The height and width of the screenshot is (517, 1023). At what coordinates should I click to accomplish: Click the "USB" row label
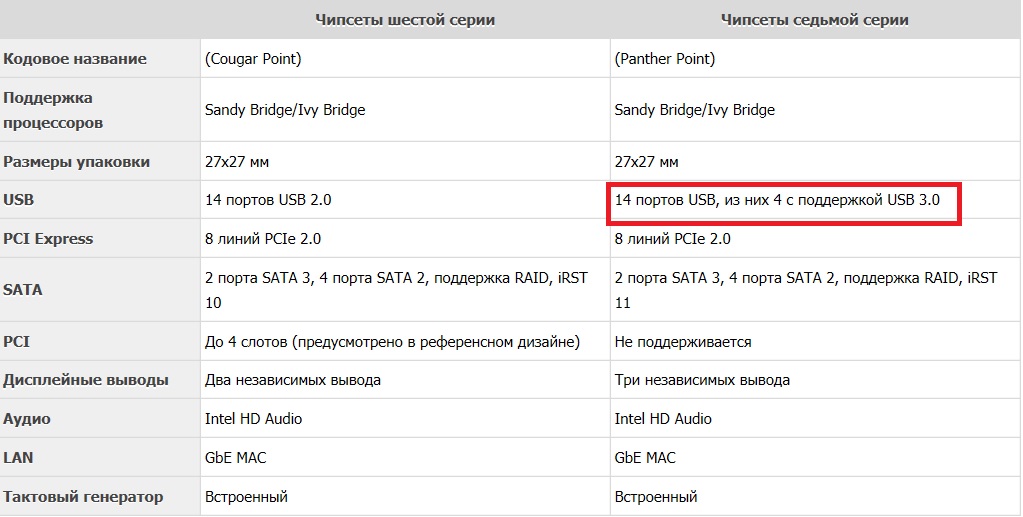(19, 200)
